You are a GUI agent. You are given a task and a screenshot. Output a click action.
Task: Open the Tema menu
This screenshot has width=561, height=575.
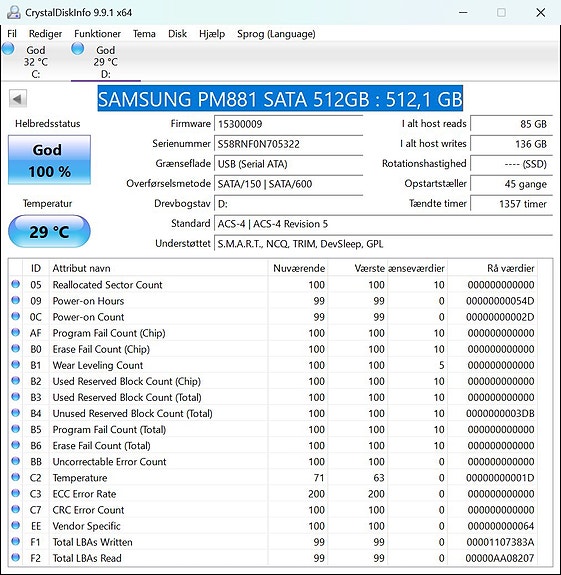144,34
